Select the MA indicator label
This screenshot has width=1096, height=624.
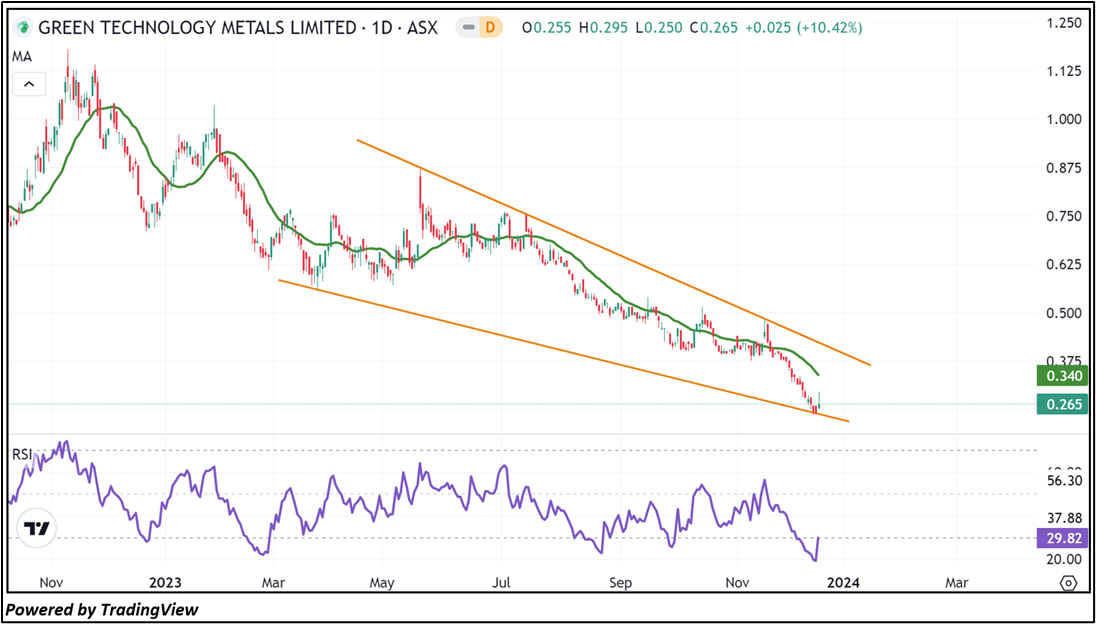[22, 57]
